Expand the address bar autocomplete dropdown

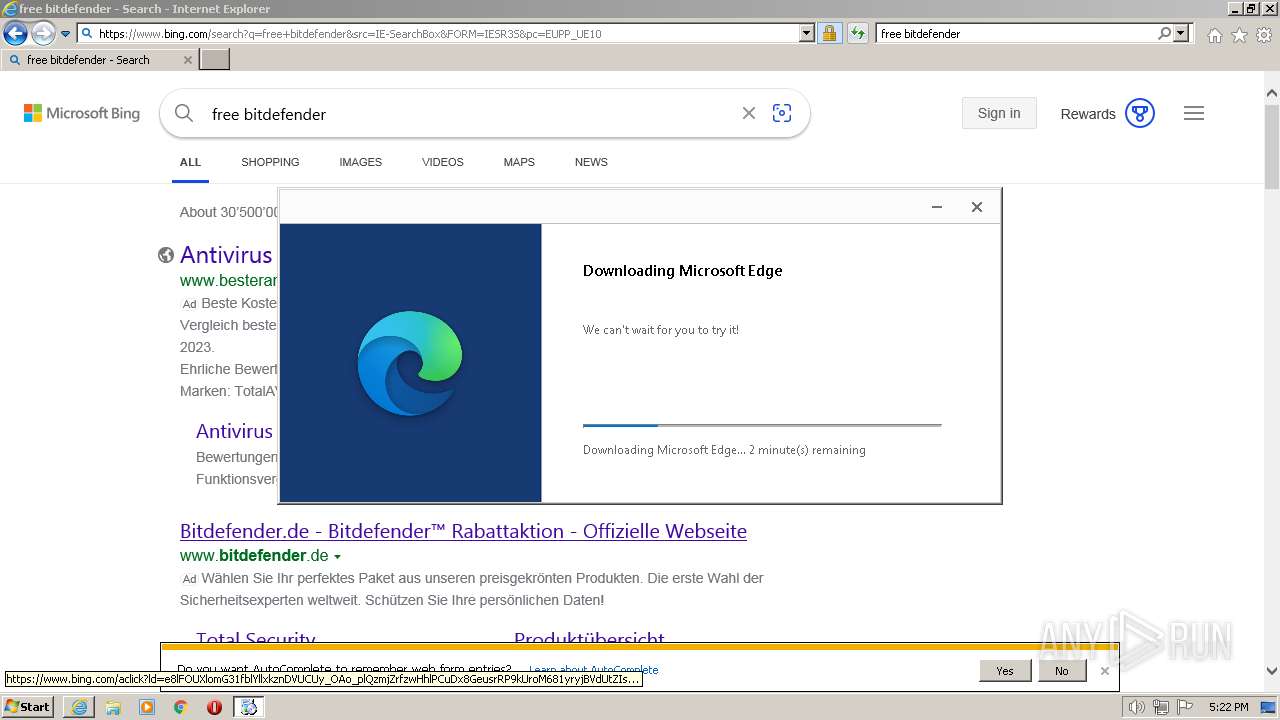(x=807, y=33)
